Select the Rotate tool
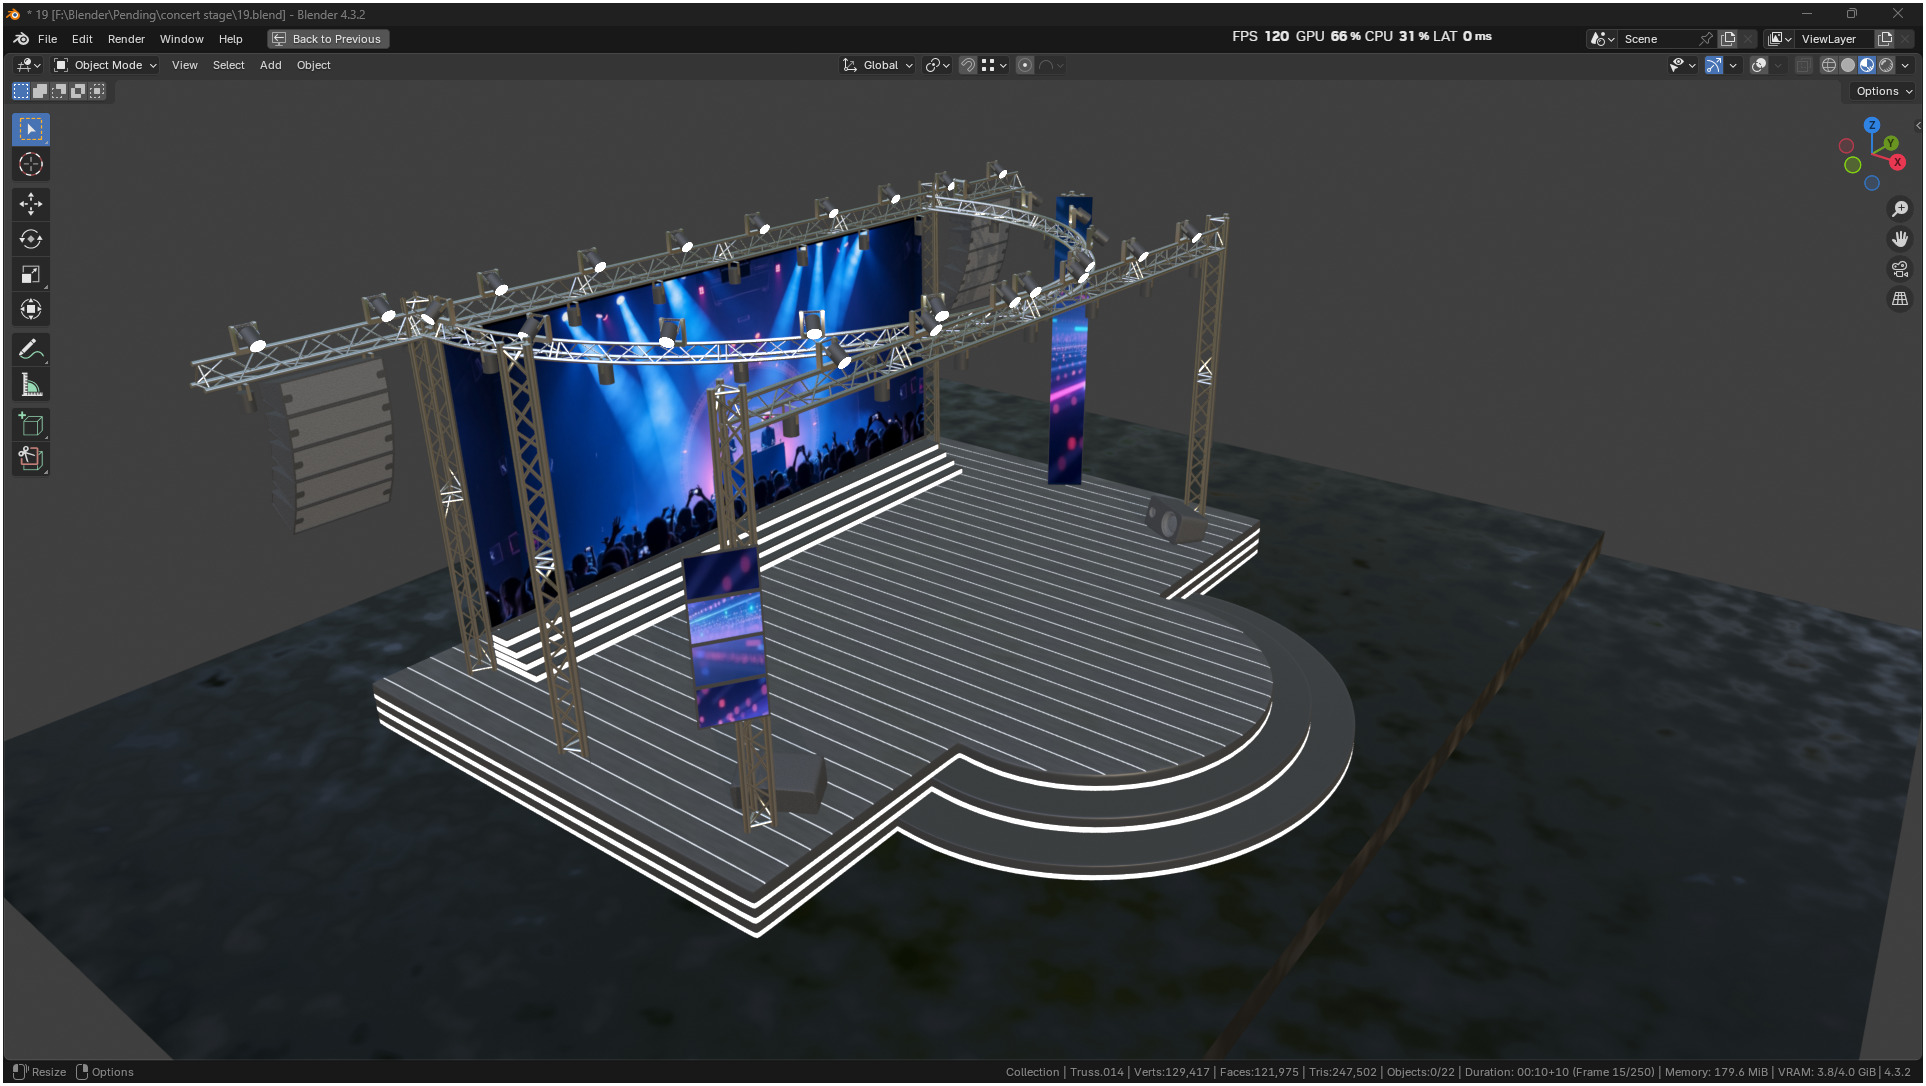 [31, 239]
